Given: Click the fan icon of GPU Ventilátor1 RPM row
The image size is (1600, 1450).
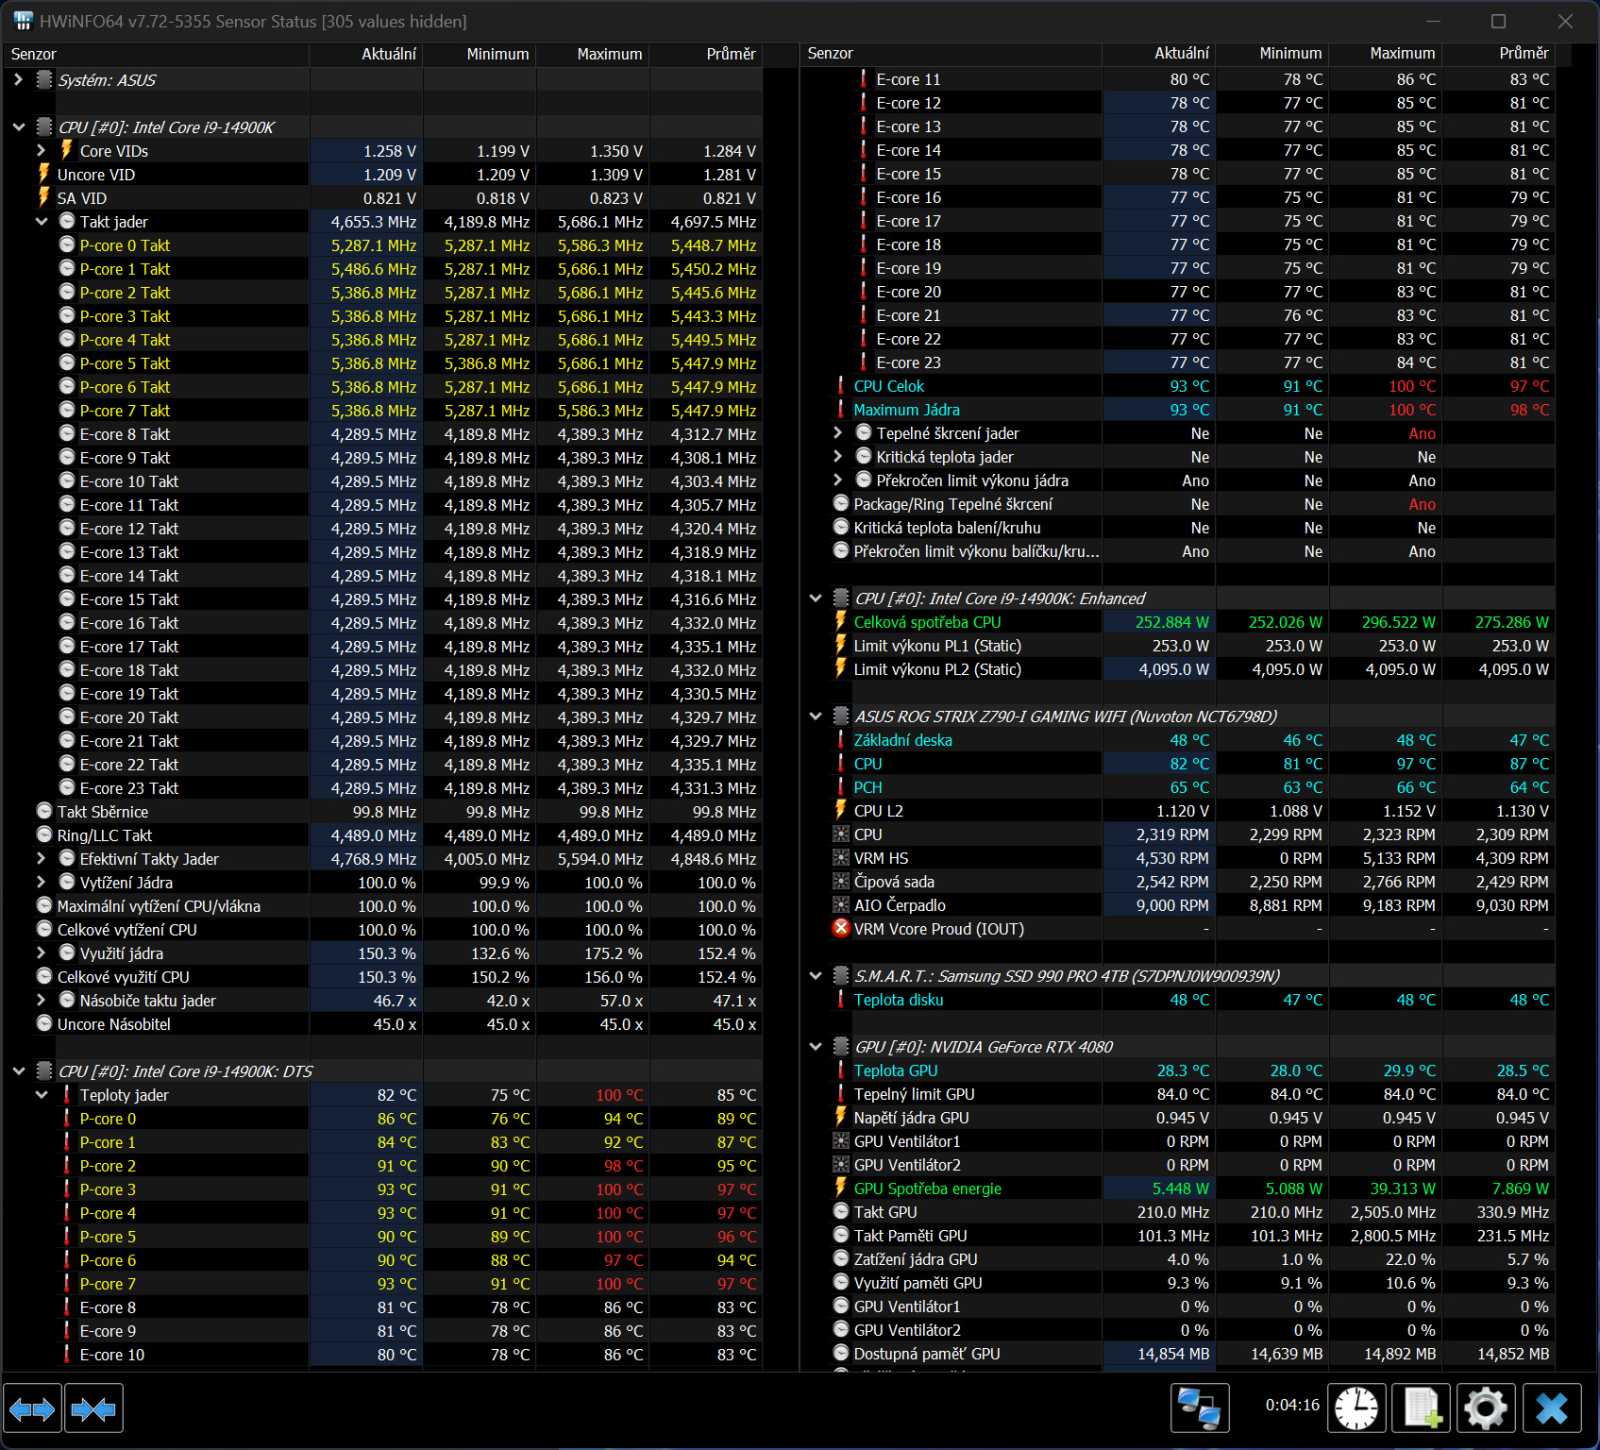Looking at the screenshot, I should click(x=841, y=1141).
